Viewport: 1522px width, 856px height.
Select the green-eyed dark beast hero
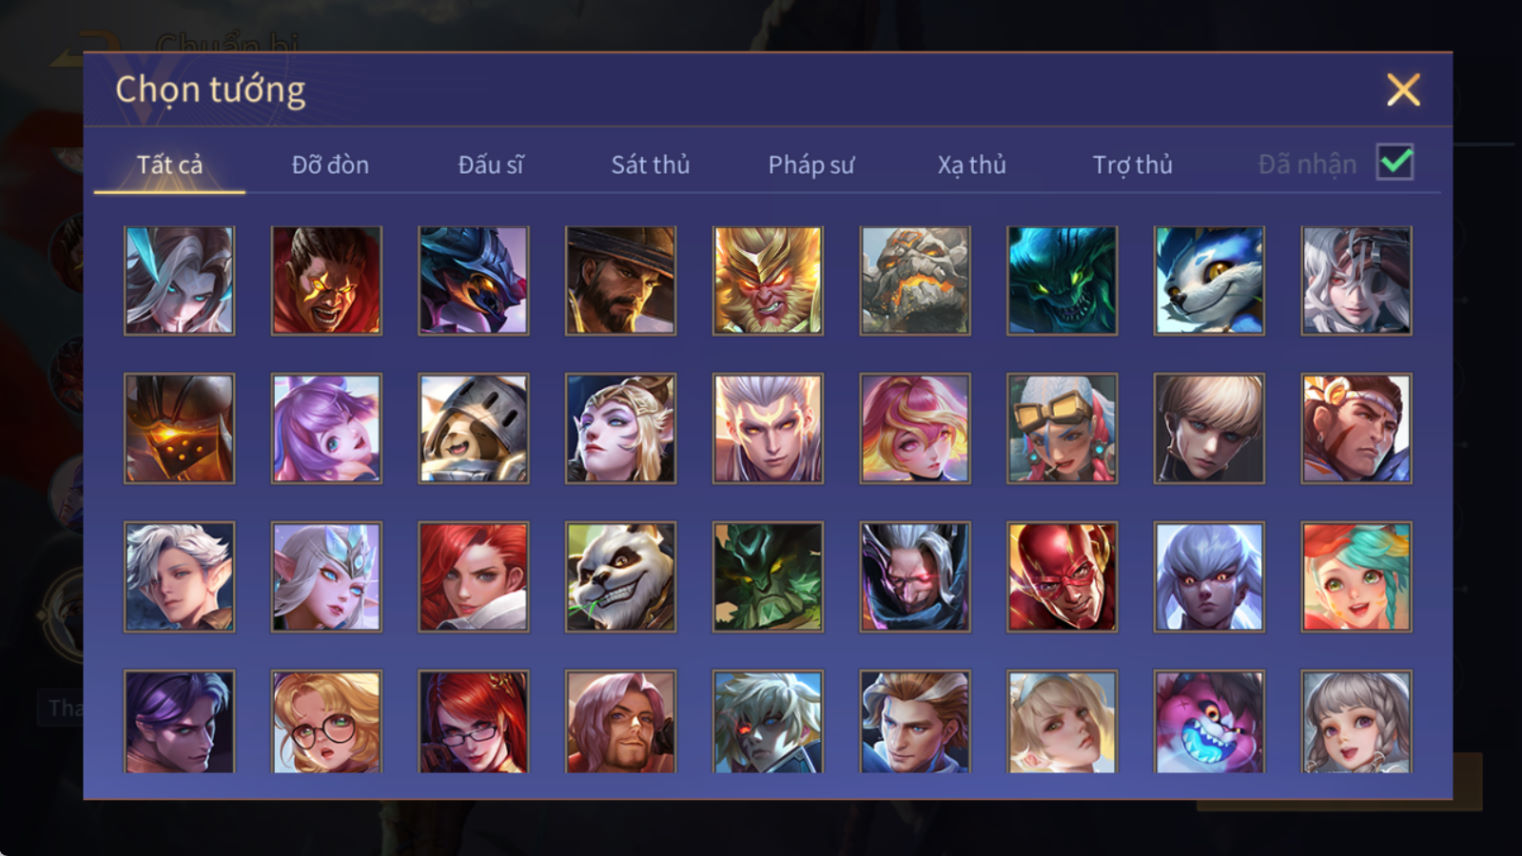pyautogui.click(x=1062, y=280)
